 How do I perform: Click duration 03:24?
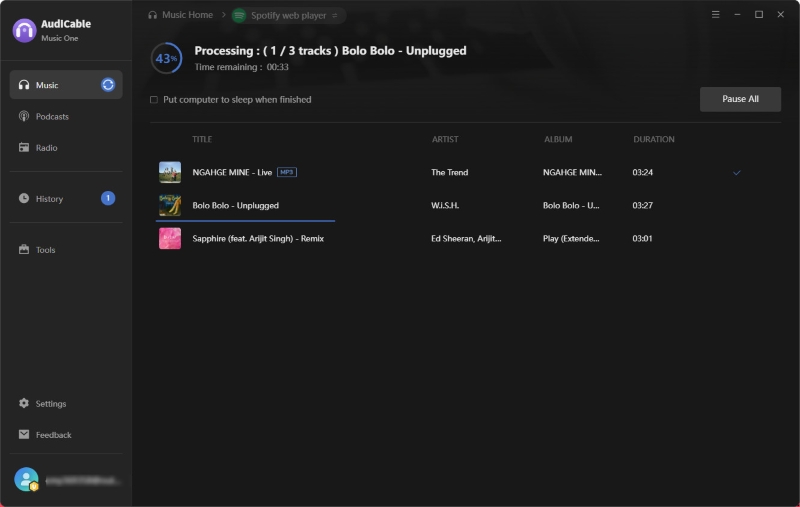[642, 172]
